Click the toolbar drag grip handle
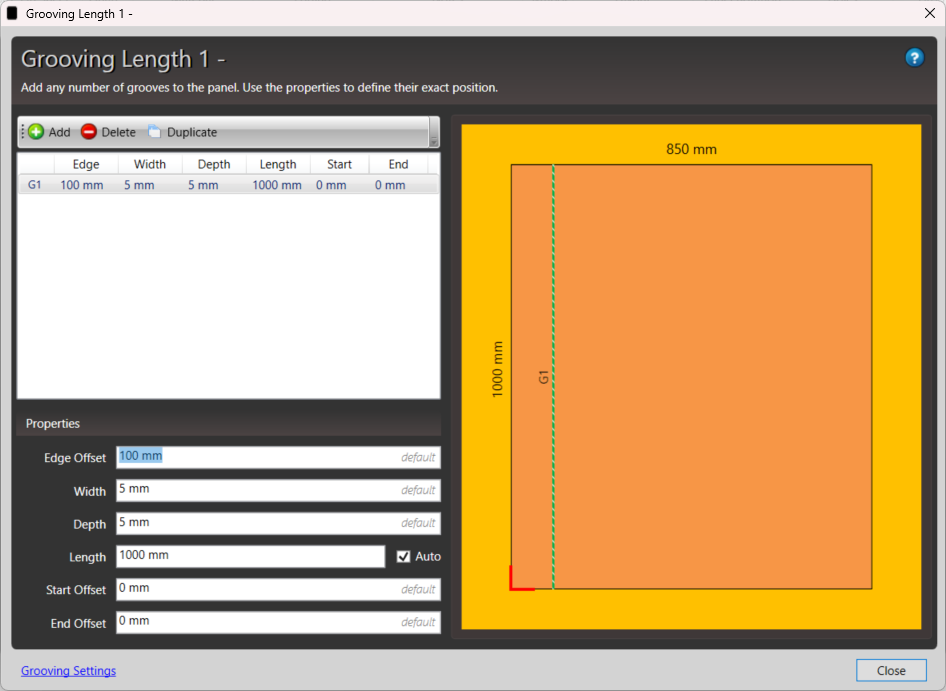Viewport: 946px width, 691px height. tap(22, 132)
